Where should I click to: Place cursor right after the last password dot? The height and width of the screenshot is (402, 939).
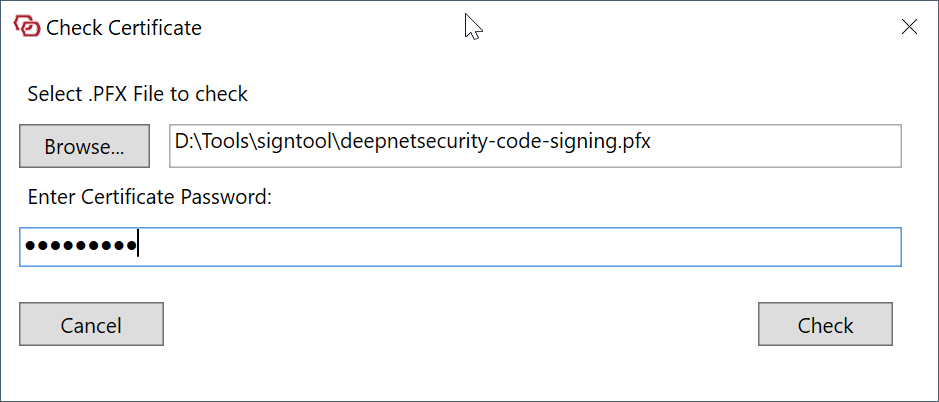pos(138,247)
